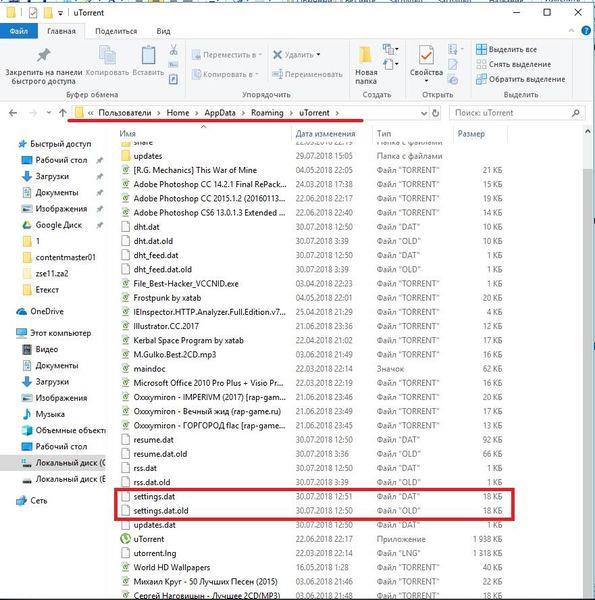Image resolution: width=595 pixels, height=600 pixels.
Task: Click the Пользователи breadcrumb segment
Action: [125, 113]
